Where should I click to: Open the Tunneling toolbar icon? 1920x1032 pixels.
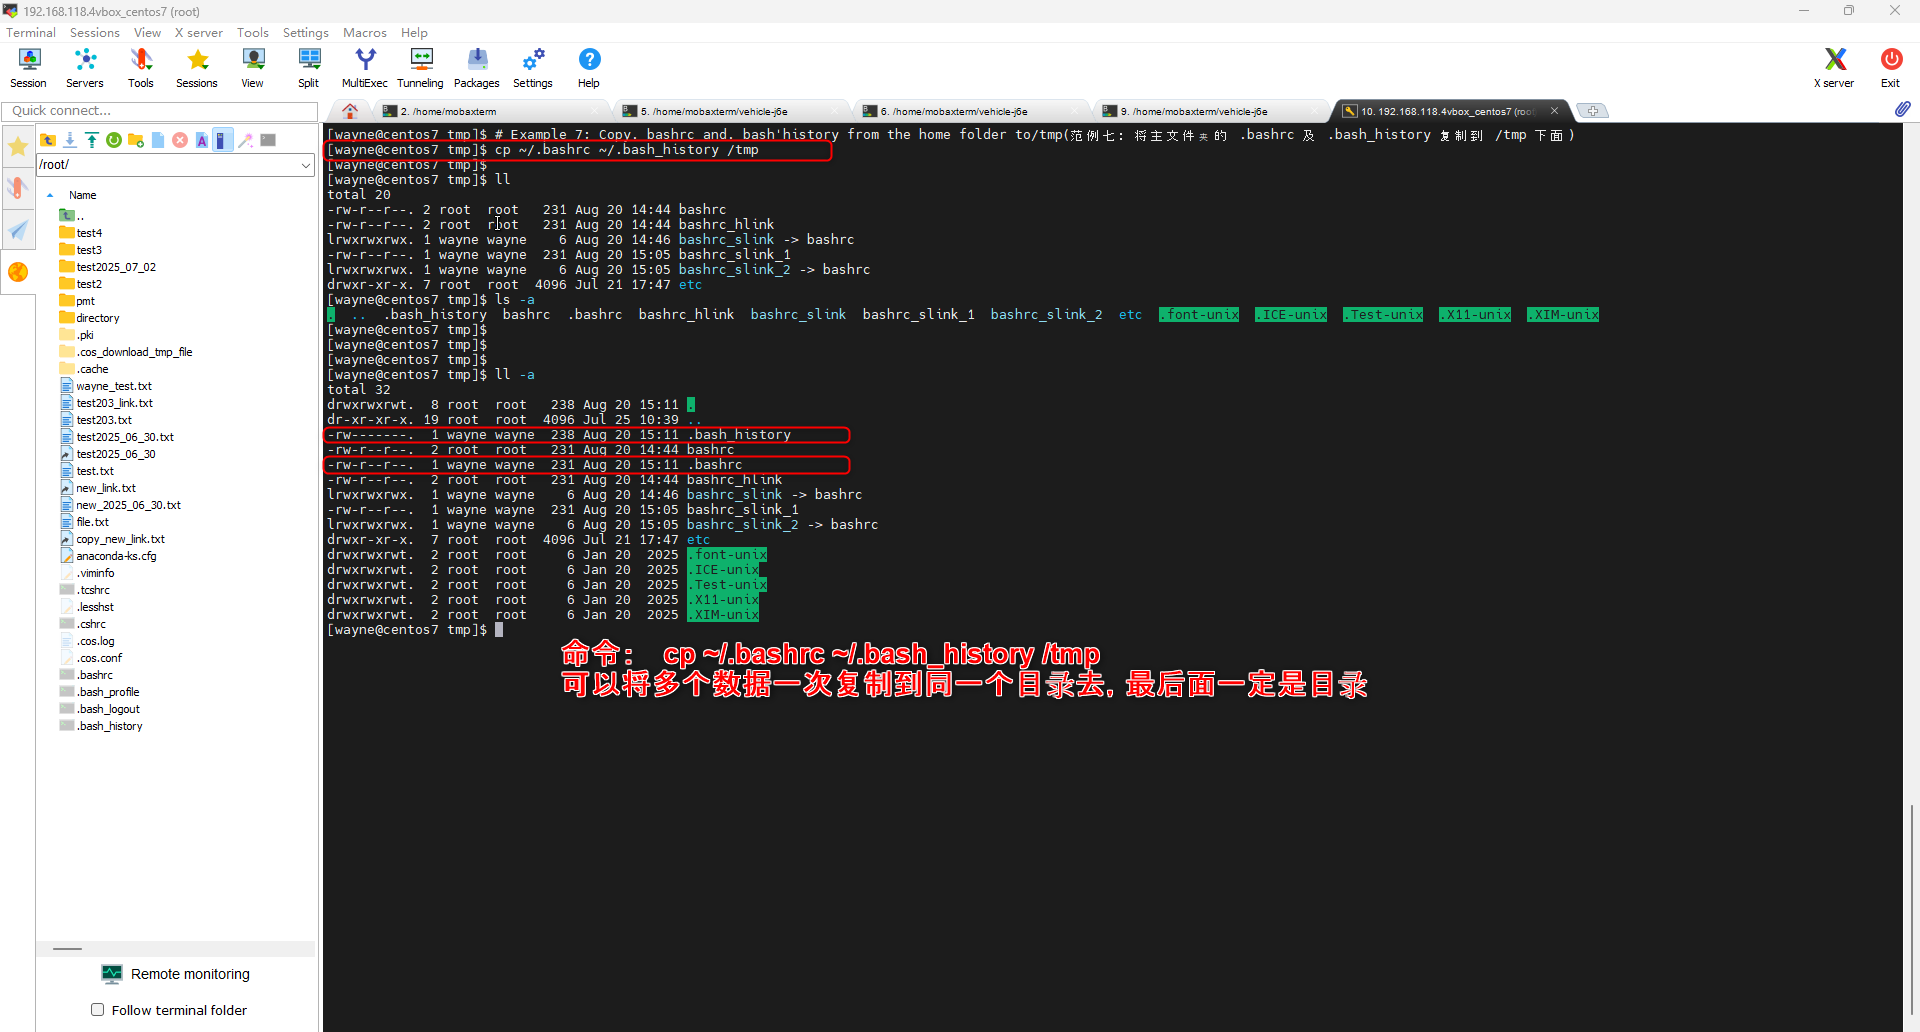coord(421,68)
